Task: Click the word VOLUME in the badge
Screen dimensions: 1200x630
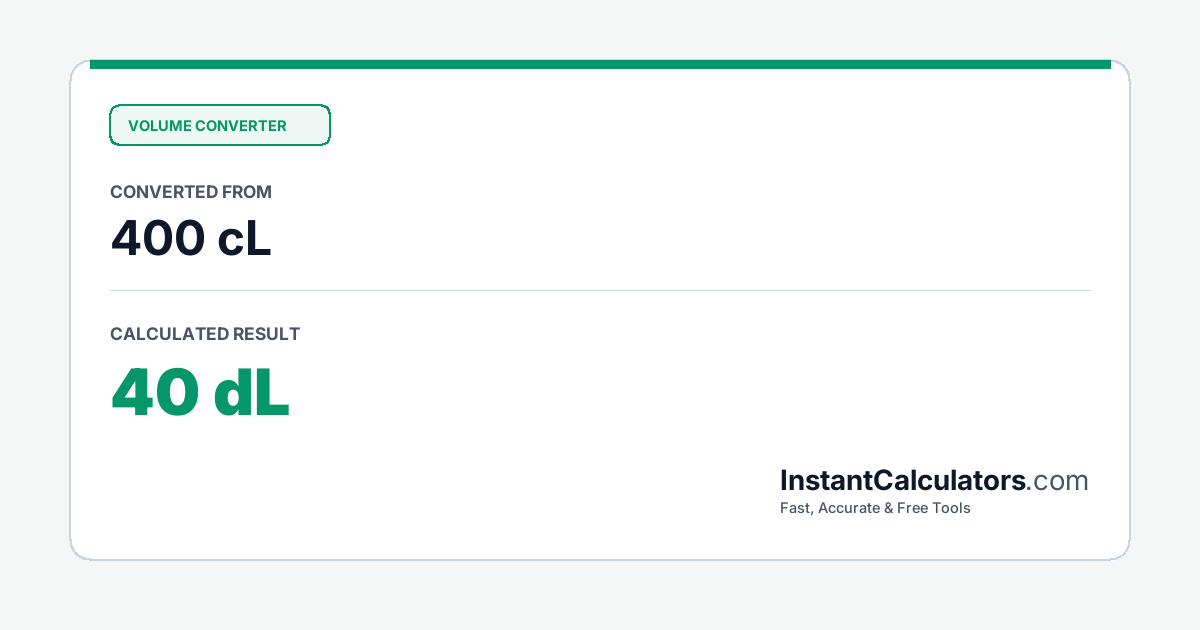Action: point(159,126)
